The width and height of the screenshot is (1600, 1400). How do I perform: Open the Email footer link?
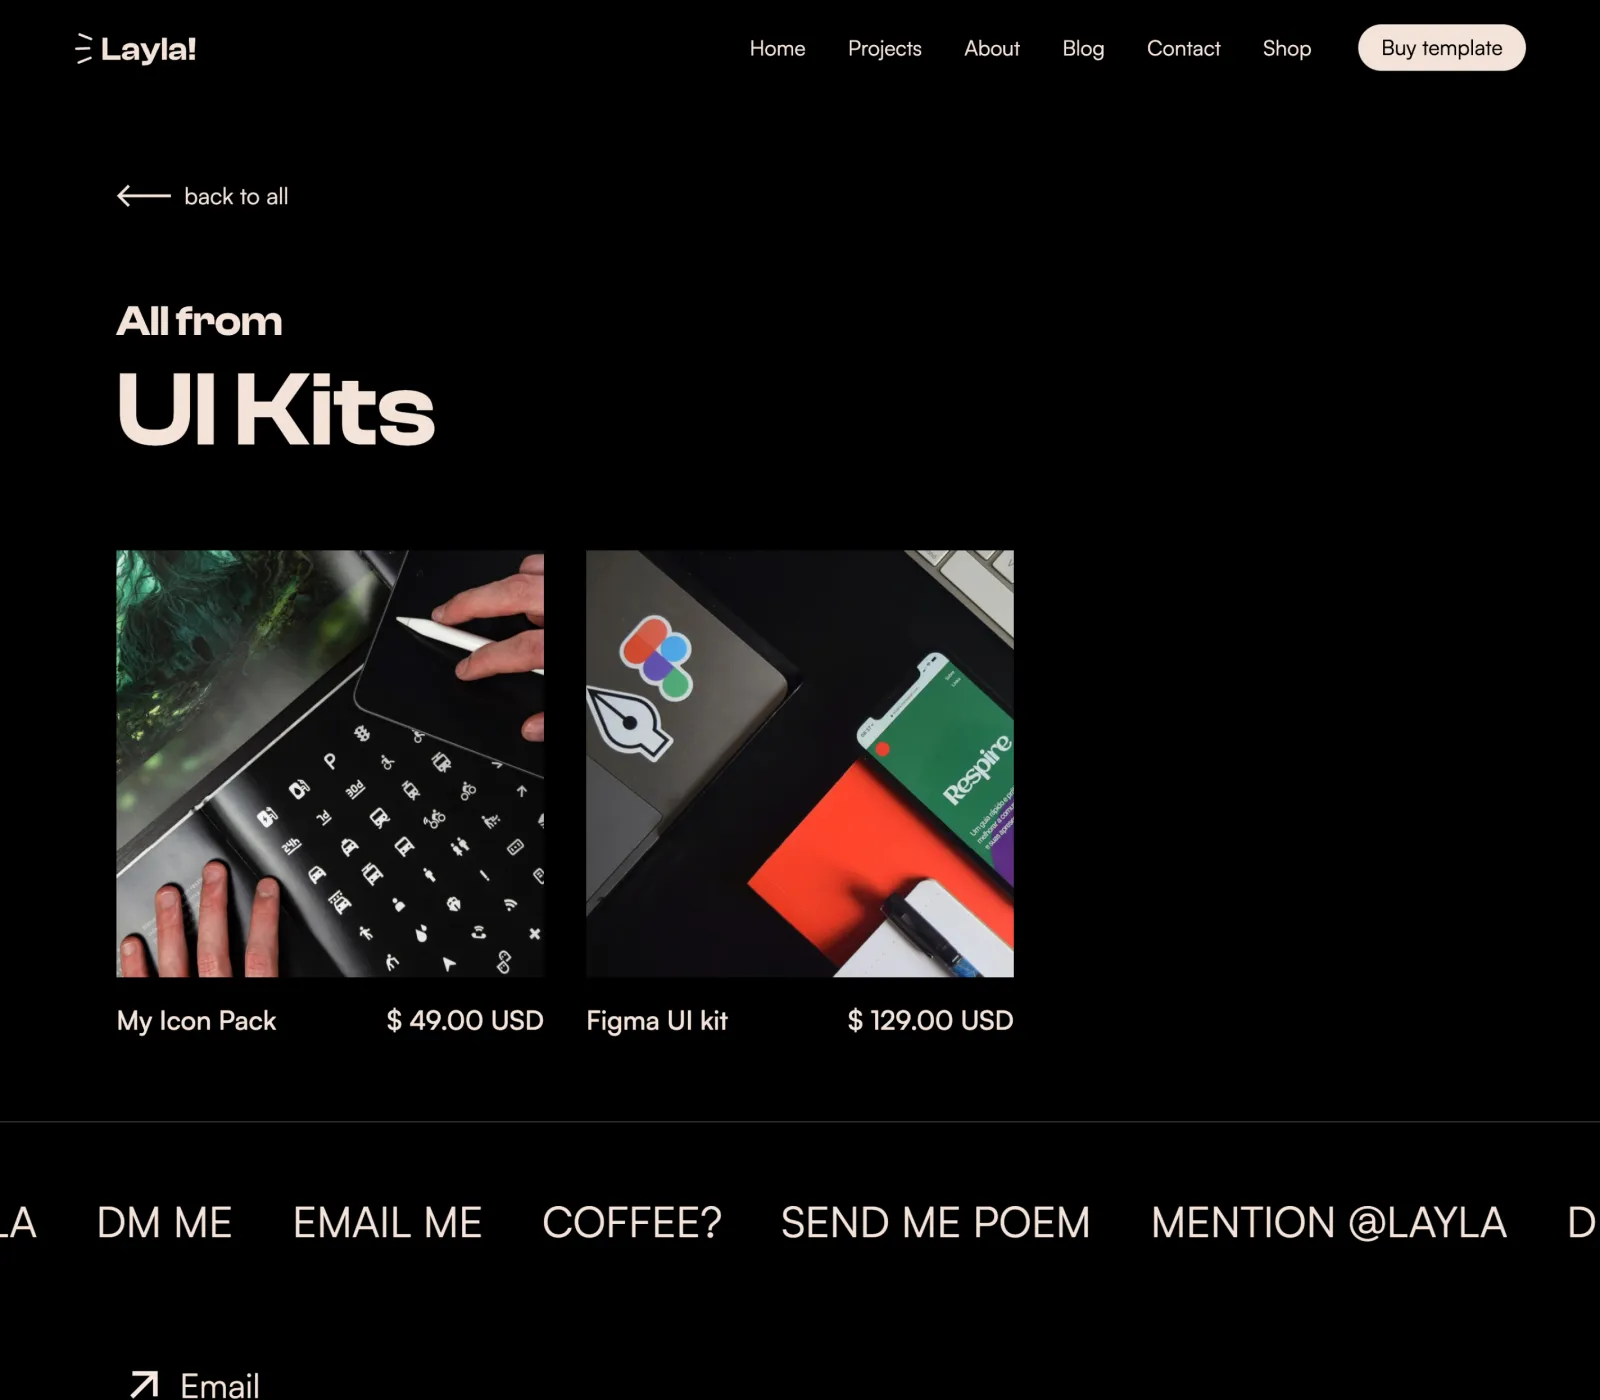[219, 1385]
